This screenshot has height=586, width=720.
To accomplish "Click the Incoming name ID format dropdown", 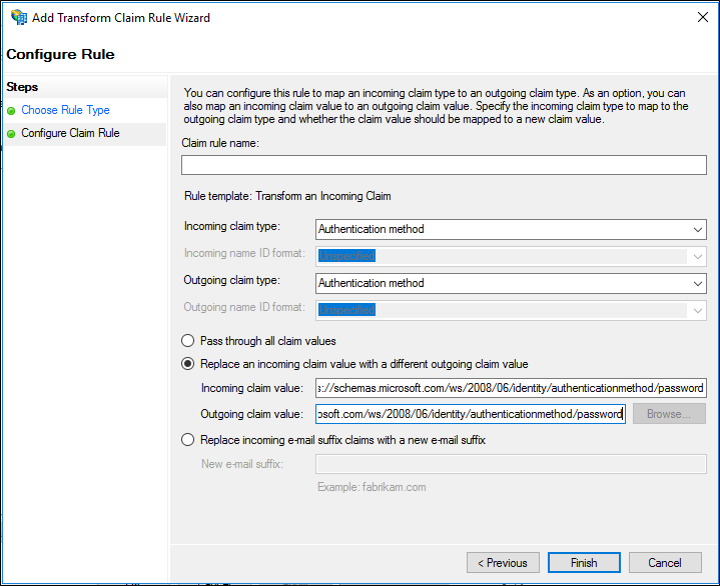I will (510, 256).
